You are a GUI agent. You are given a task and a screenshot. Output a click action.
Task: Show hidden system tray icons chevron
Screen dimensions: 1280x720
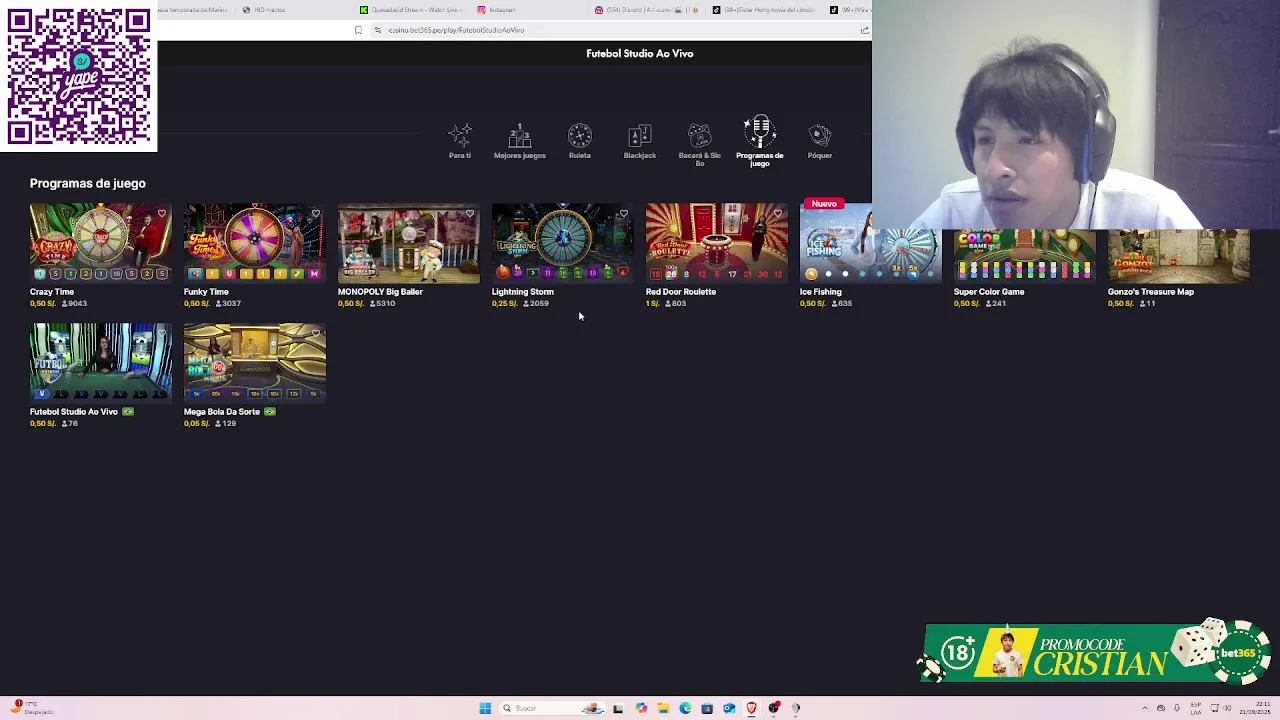pyautogui.click(x=1145, y=708)
